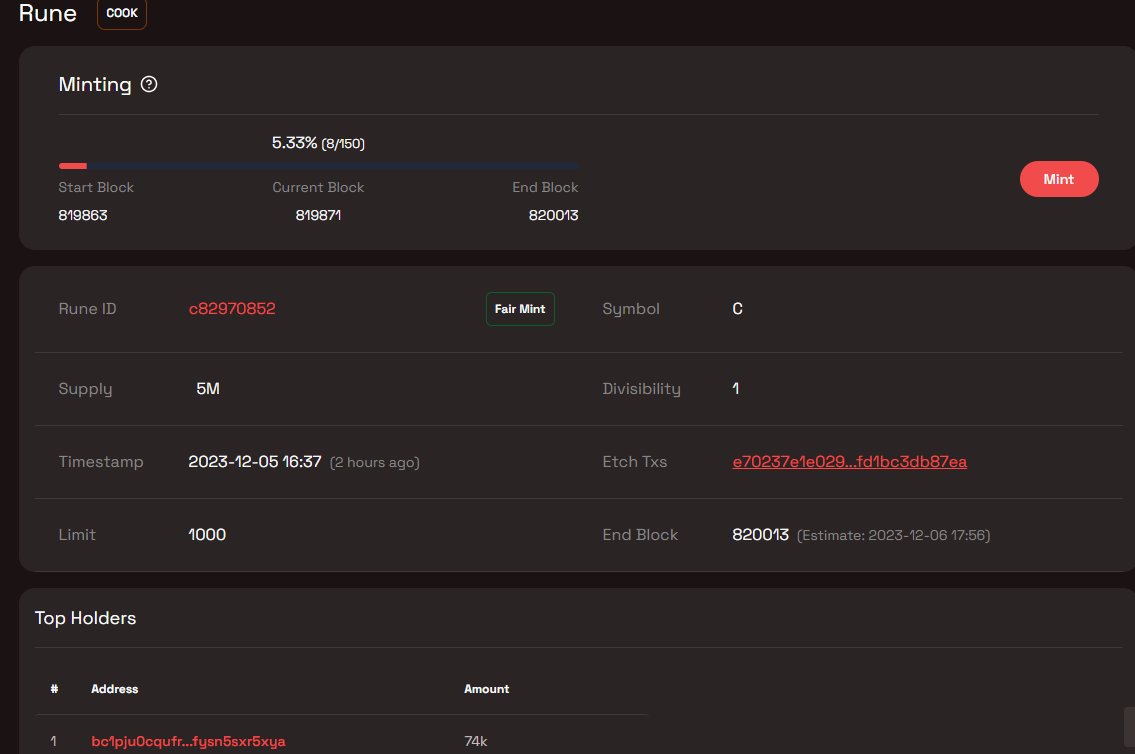Click the Rune page title
The height and width of the screenshot is (754, 1135).
click(x=47, y=13)
